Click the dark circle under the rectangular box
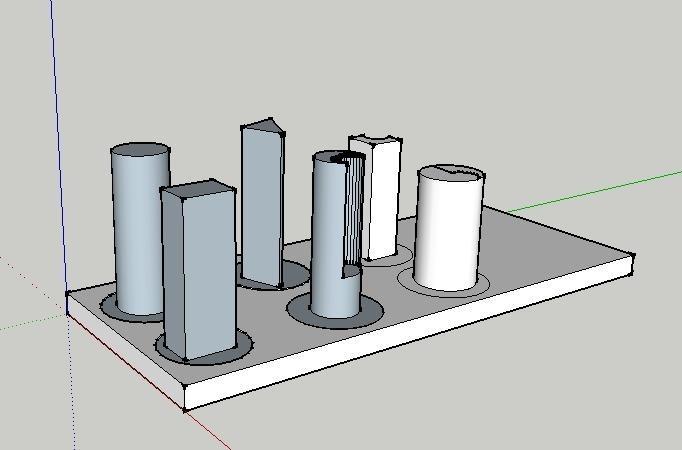 tap(204, 346)
